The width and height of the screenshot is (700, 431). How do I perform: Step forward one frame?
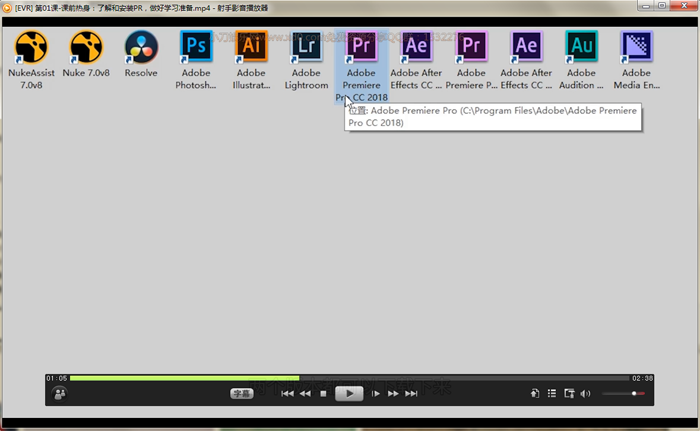(375, 393)
